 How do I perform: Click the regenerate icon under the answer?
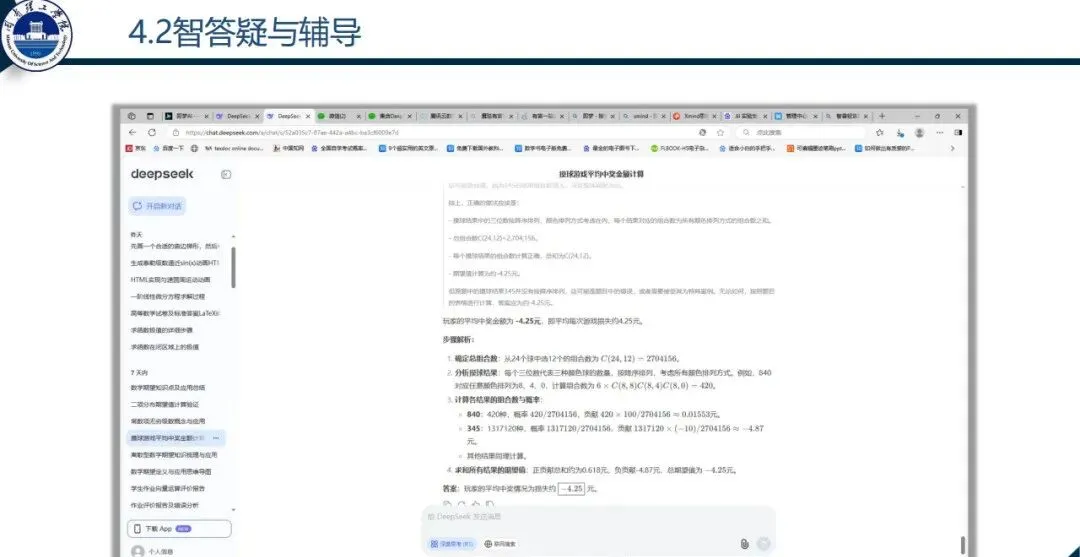tap(462, 504)
